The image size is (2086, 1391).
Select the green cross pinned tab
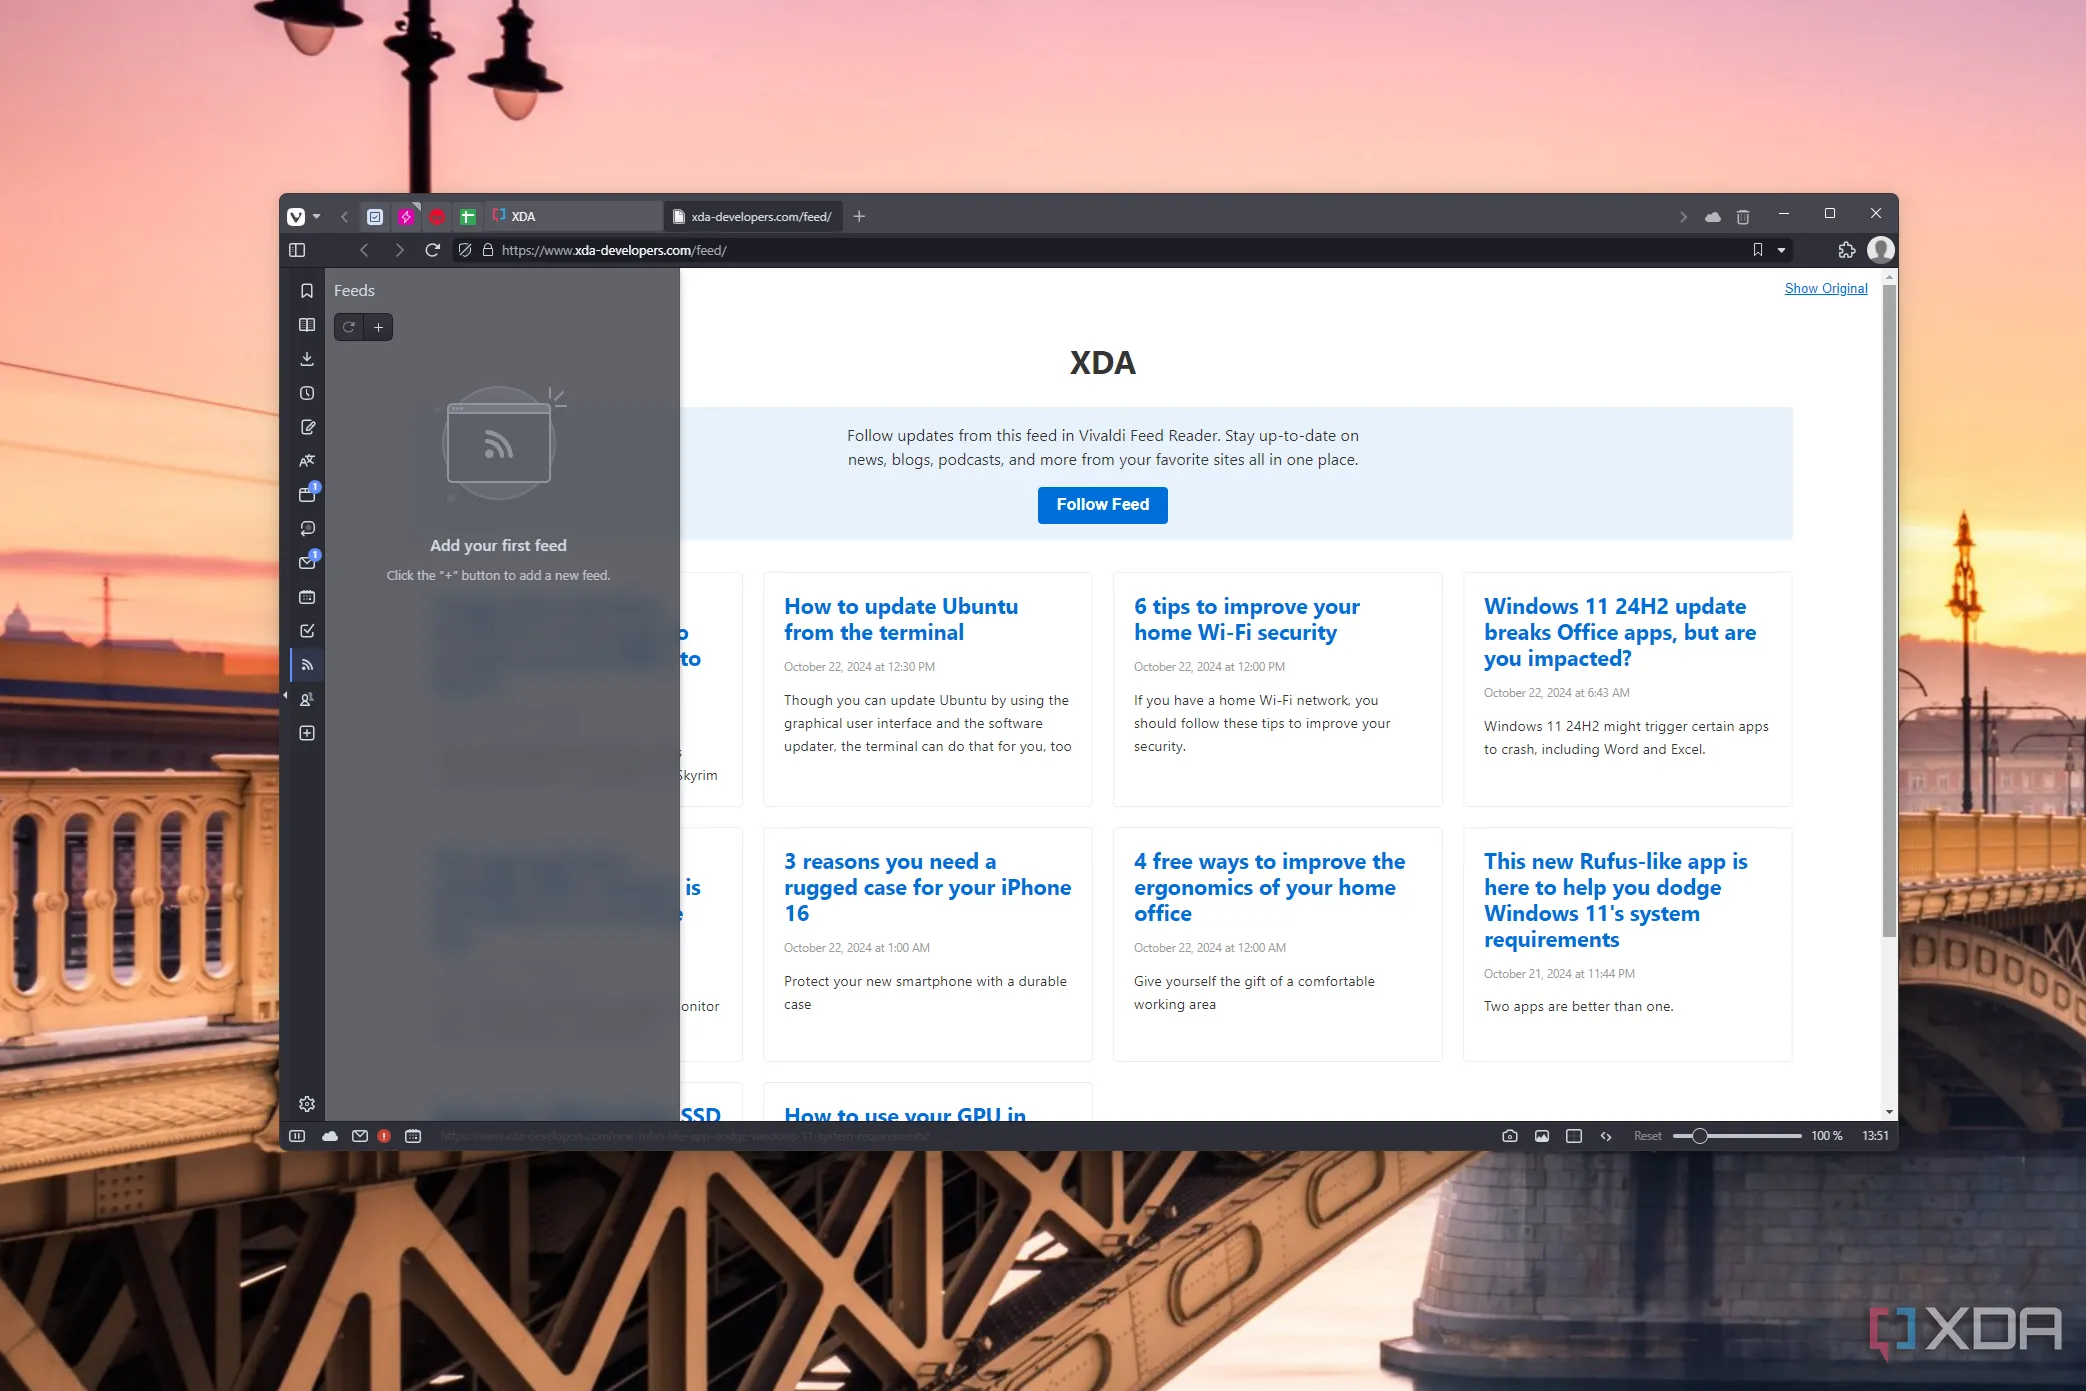(x=467, y=216)
